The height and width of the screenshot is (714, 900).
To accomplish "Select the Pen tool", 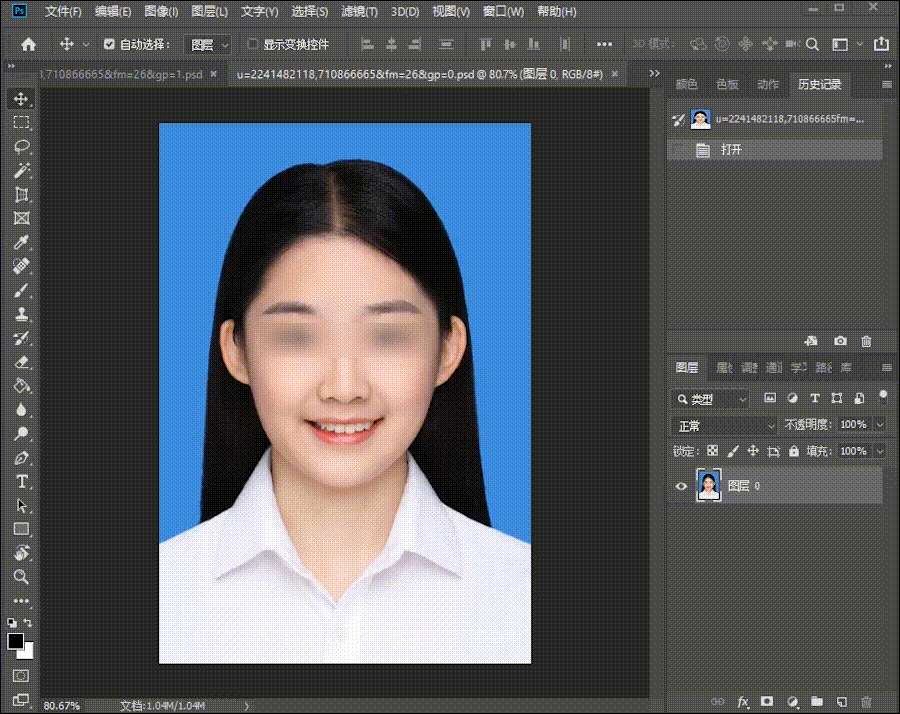I will (x=21, y=457).
